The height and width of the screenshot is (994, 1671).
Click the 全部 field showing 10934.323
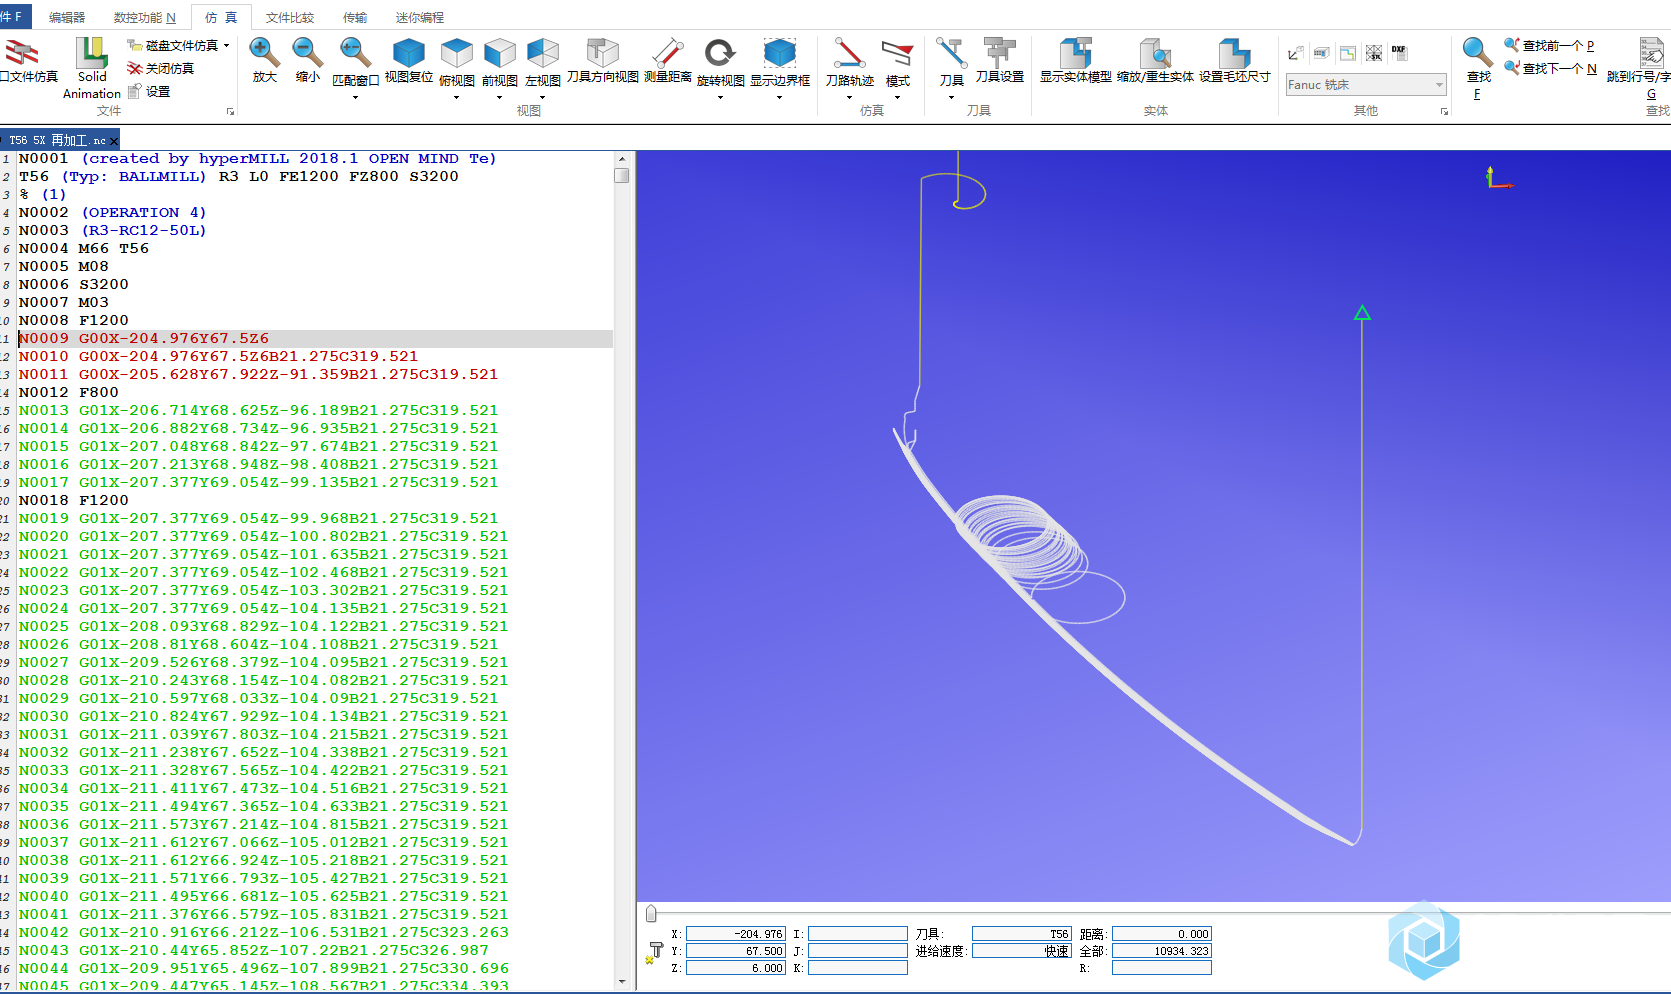coord(1162,951)
